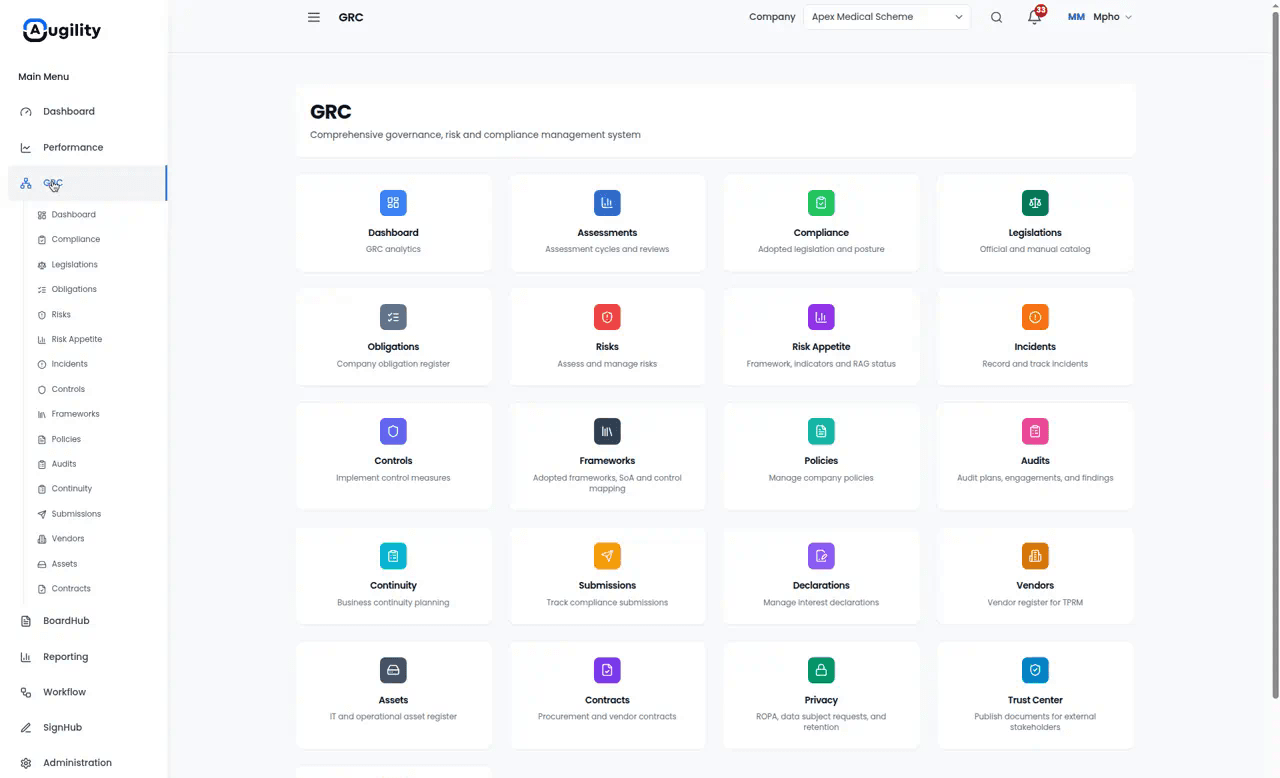Expand BoardHub in the main menu
This screenshot has height=778, width=1280.
point(88,621)
